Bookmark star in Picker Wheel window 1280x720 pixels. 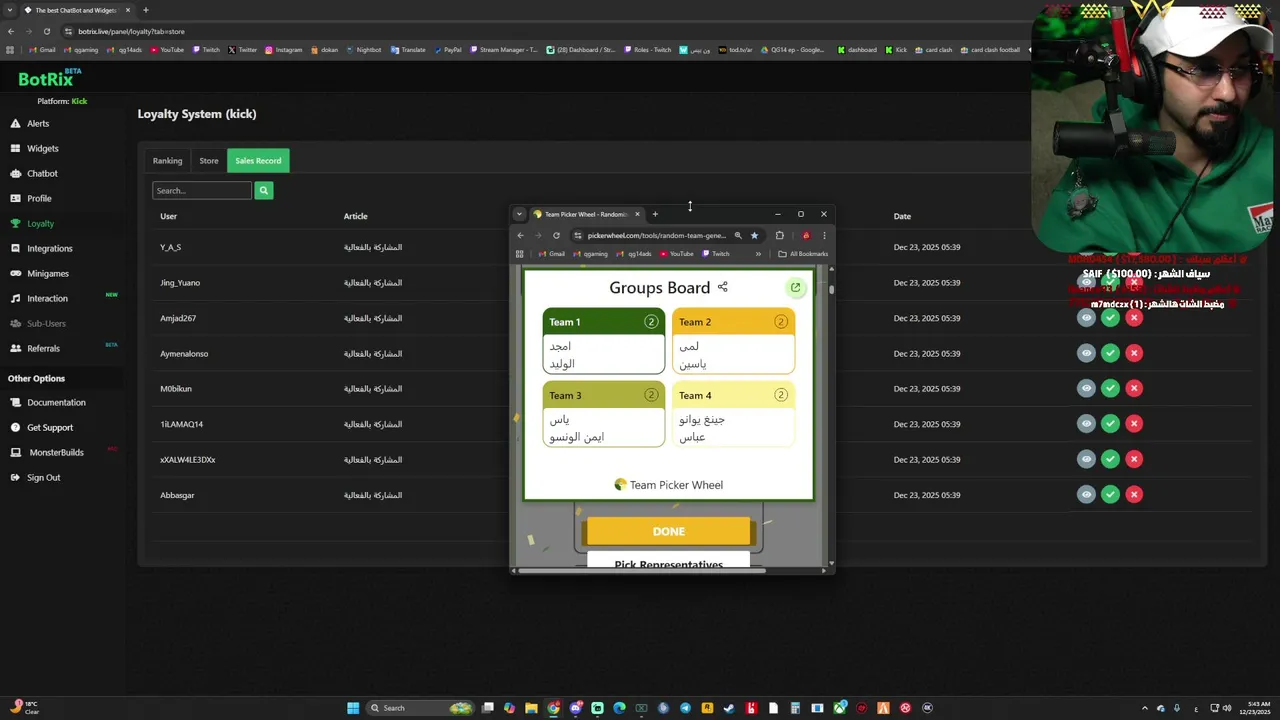754,236
